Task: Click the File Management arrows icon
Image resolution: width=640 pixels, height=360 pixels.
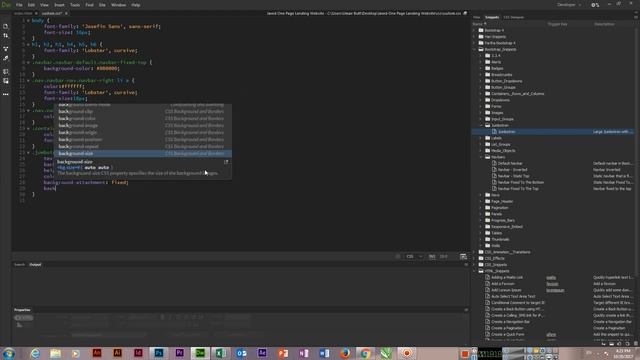Action: coord(6,36)
